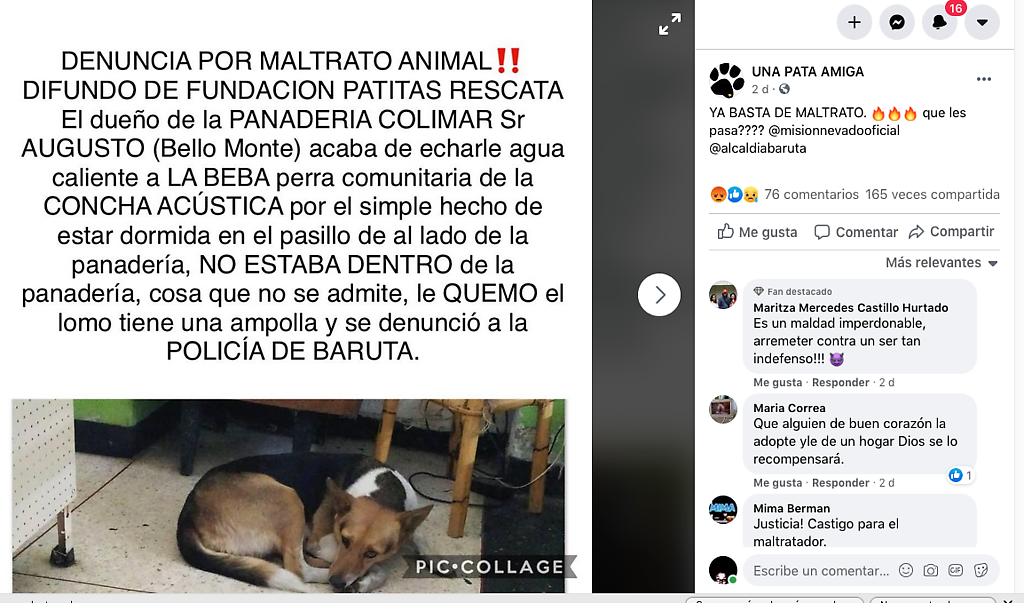
Task: Reply to Maria Correa's comment
Action: click(x=840, y=483)
